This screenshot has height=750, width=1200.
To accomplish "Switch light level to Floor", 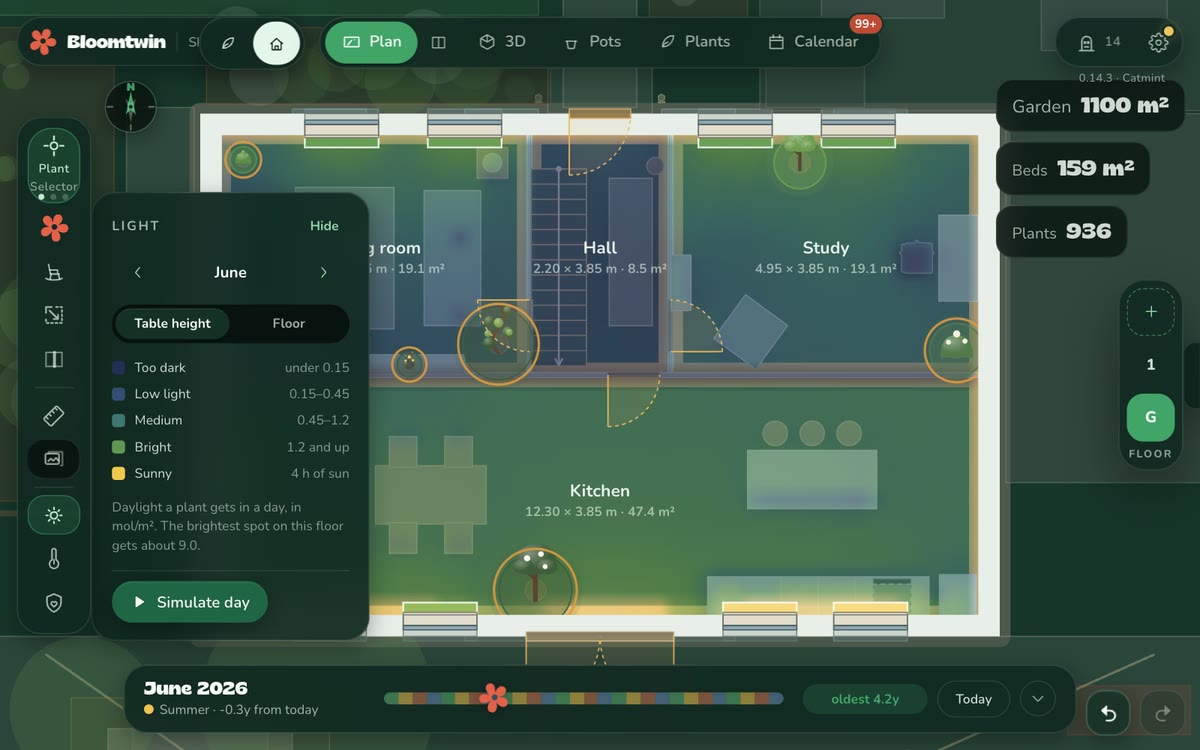I will coord(289,324).
